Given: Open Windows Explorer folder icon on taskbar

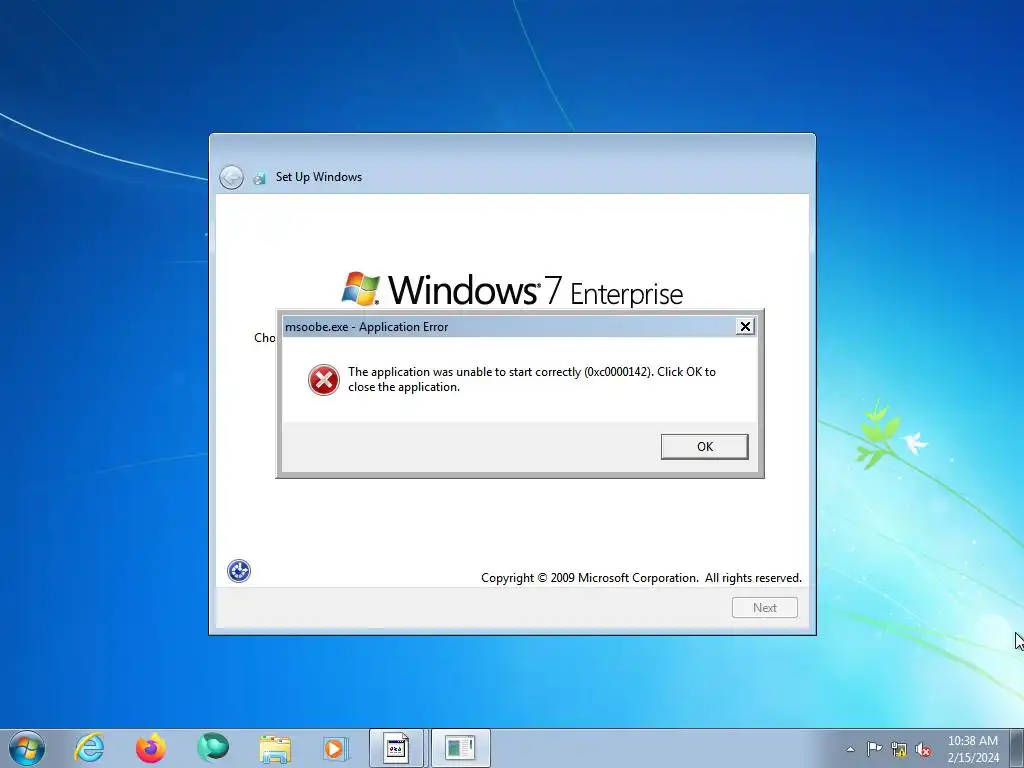Looking at the screenshot, I should click(x=275, y=749).
